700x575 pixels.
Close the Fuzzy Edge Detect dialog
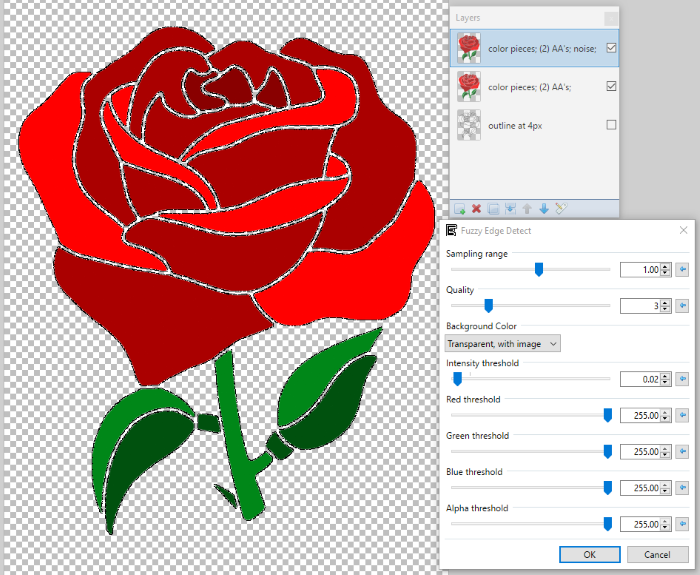click(683, 230)
